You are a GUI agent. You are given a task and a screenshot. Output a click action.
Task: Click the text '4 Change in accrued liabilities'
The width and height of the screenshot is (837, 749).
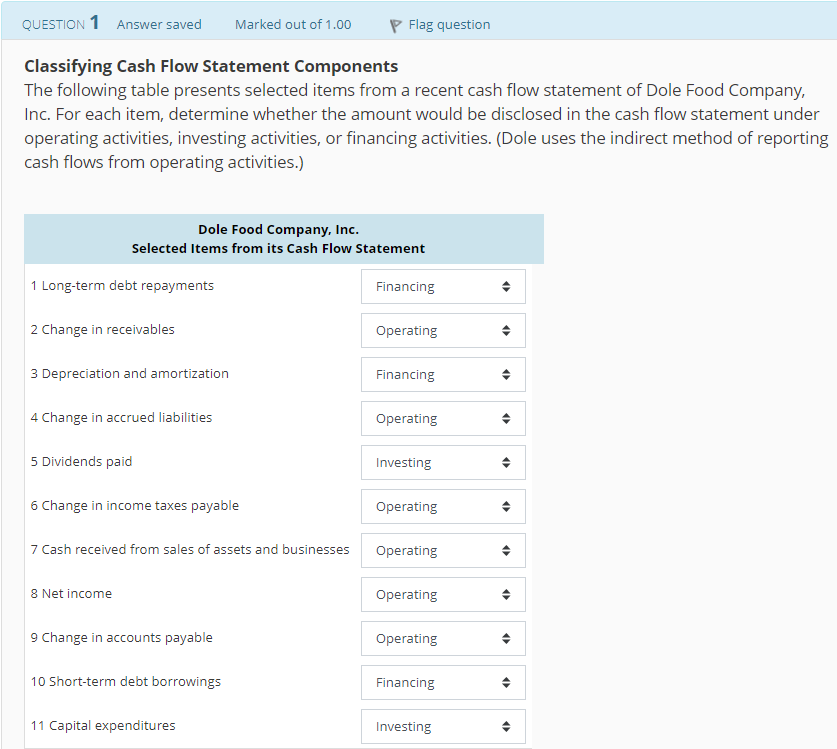(121, 417)
